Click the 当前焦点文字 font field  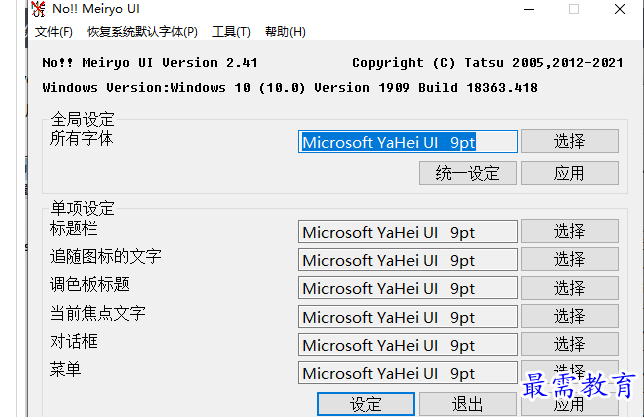pyautogui.click(x=408, y=317)
